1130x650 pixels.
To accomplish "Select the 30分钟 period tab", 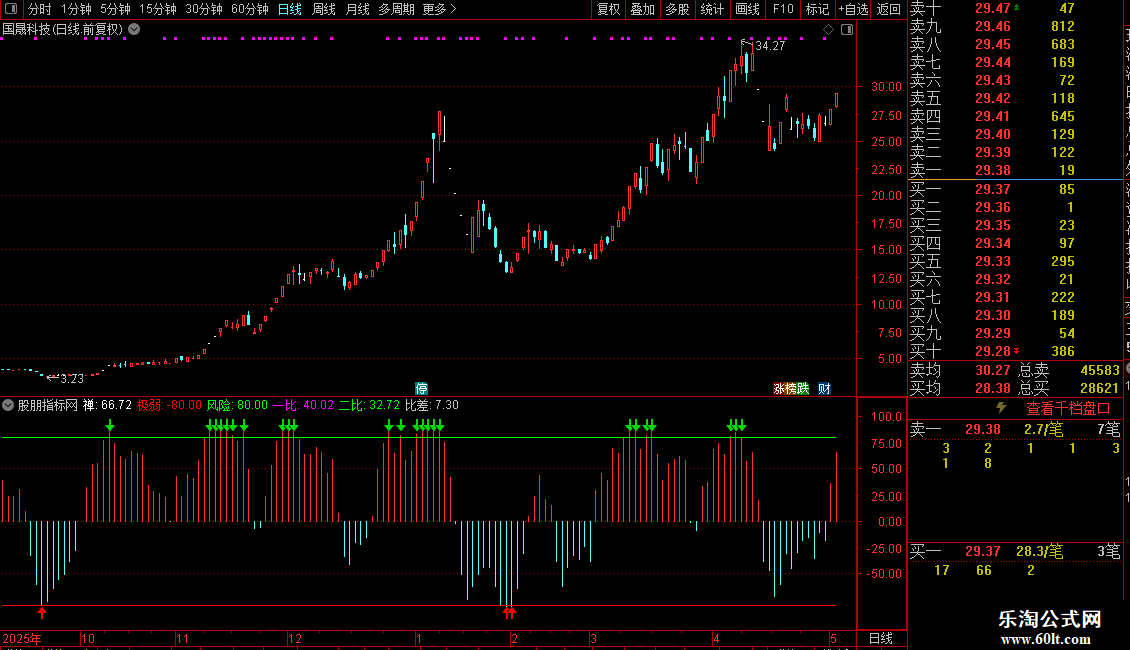I will [x=204, y=9].
